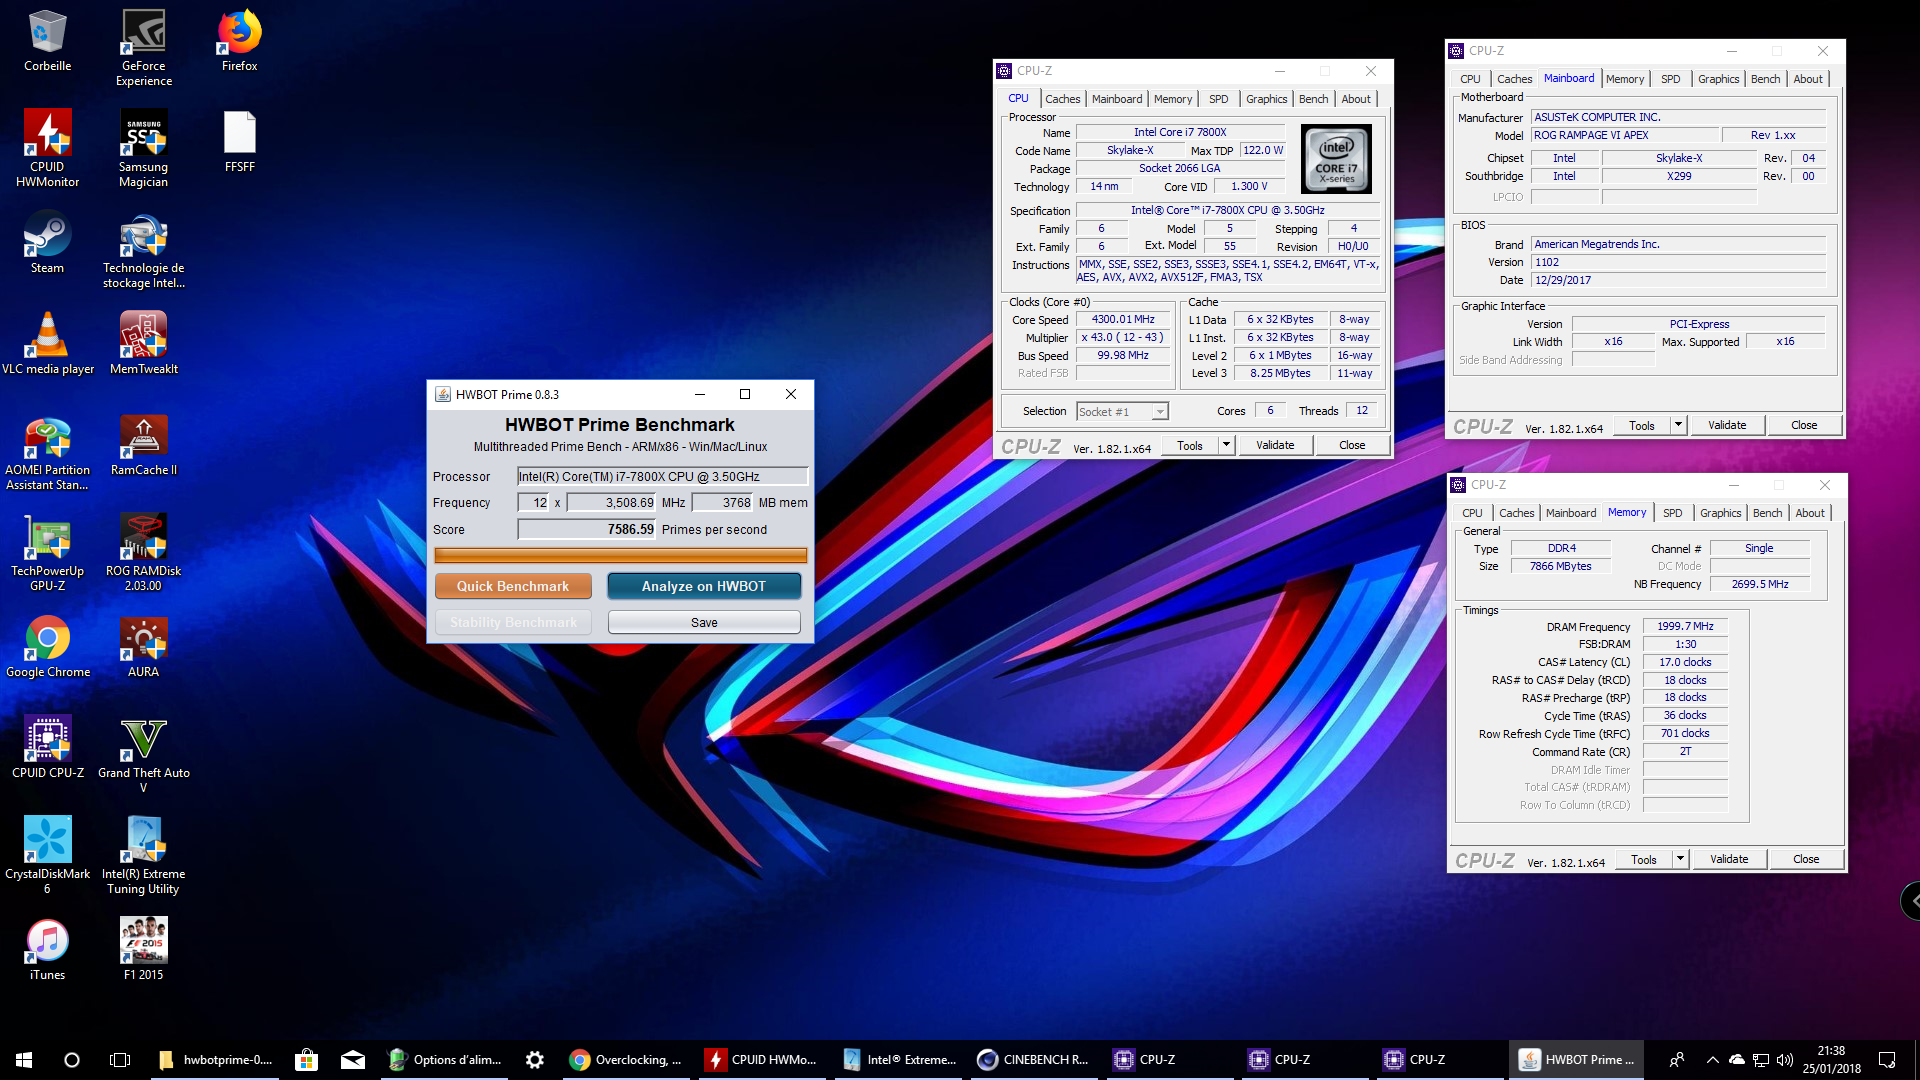This screenshot has width=1920, height=1080.
Task: Click Validate in CPU-Z CPU window
Action: pyautogui.click(x=1275, y=445)
